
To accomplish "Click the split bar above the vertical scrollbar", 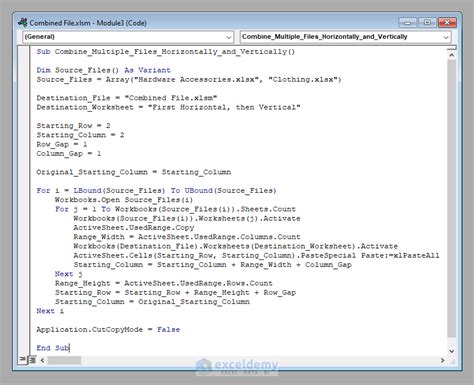I will tap(452, 48).
